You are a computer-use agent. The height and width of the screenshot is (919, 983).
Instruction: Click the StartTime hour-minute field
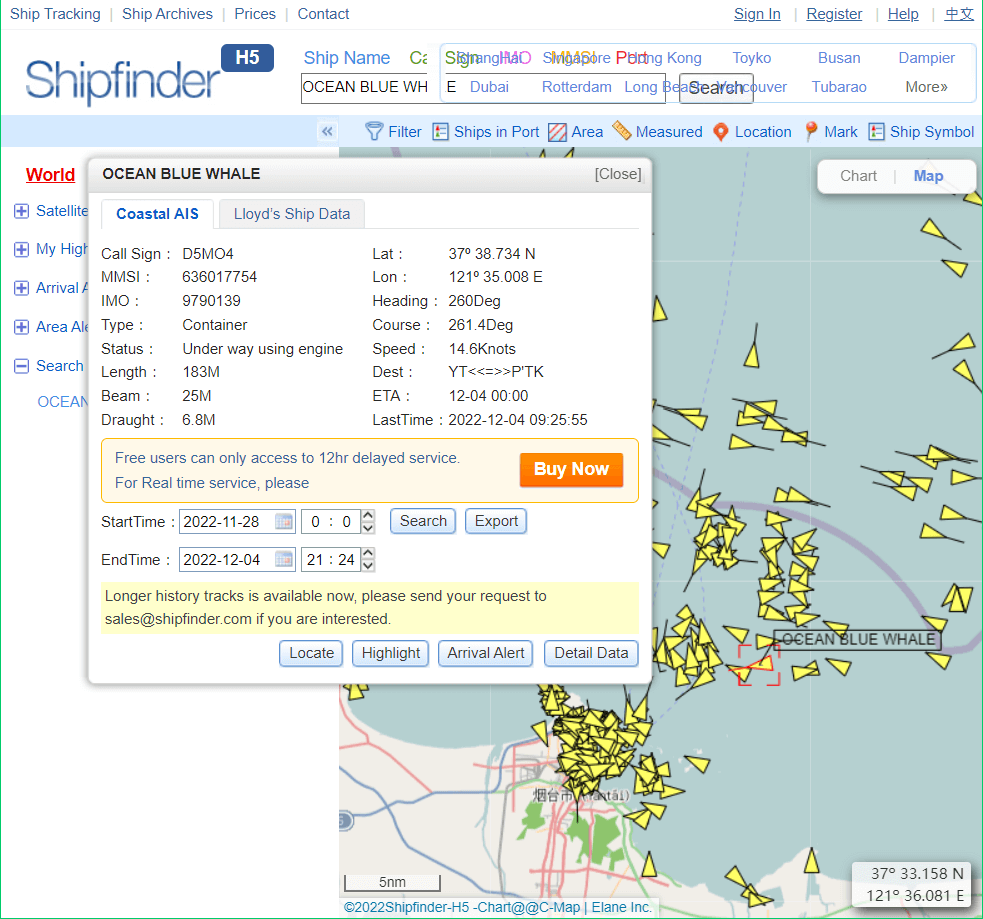331,522
